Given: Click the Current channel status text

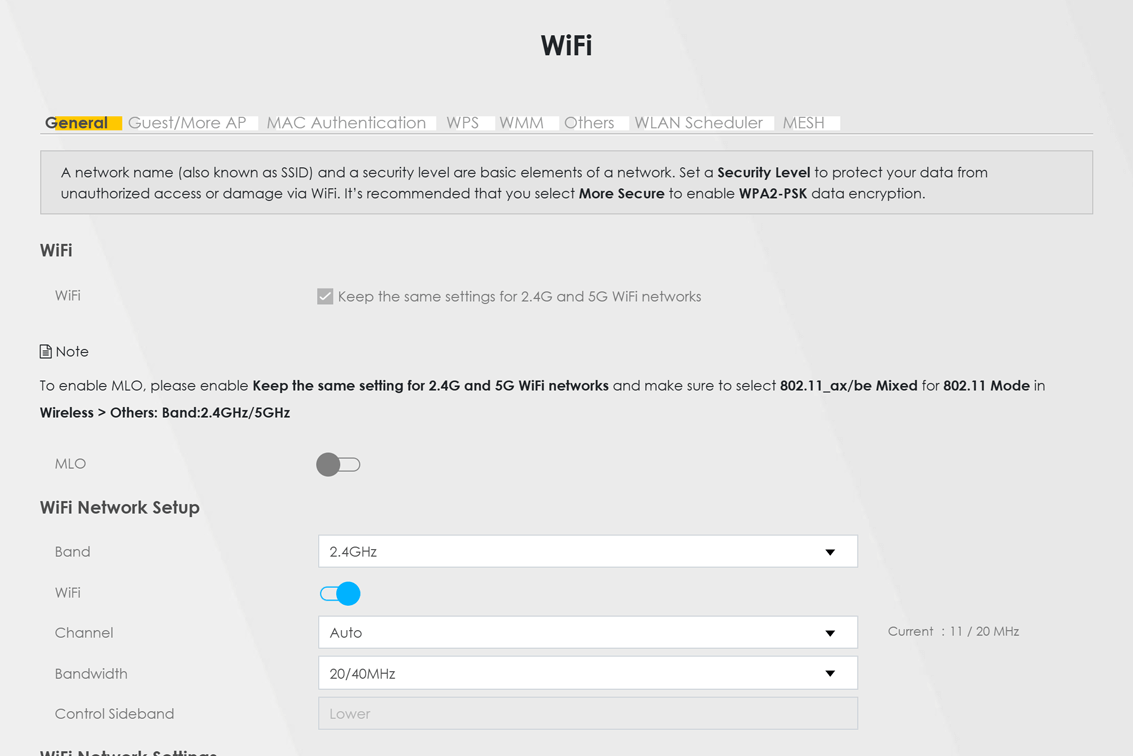Looking at the screenshot, I should (953, 632).
